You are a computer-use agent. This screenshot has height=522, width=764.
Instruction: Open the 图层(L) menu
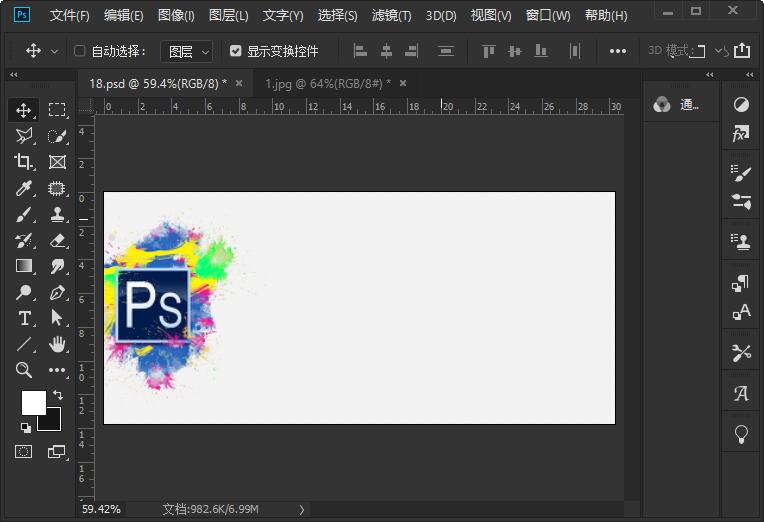coord(229,16)
